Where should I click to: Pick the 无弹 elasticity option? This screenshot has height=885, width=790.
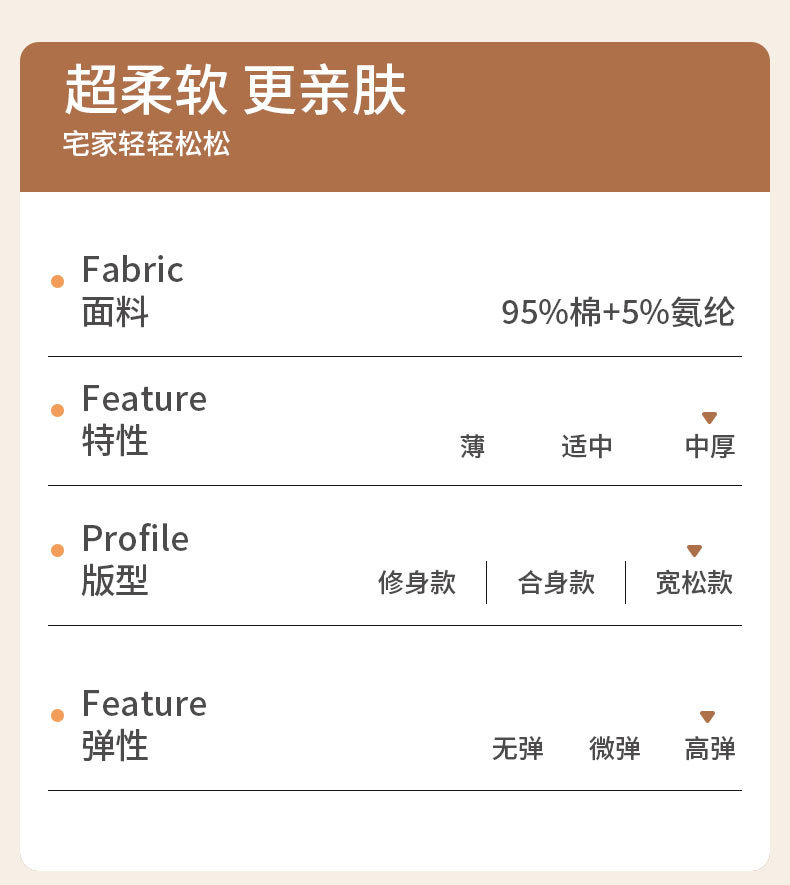[517, 748]
